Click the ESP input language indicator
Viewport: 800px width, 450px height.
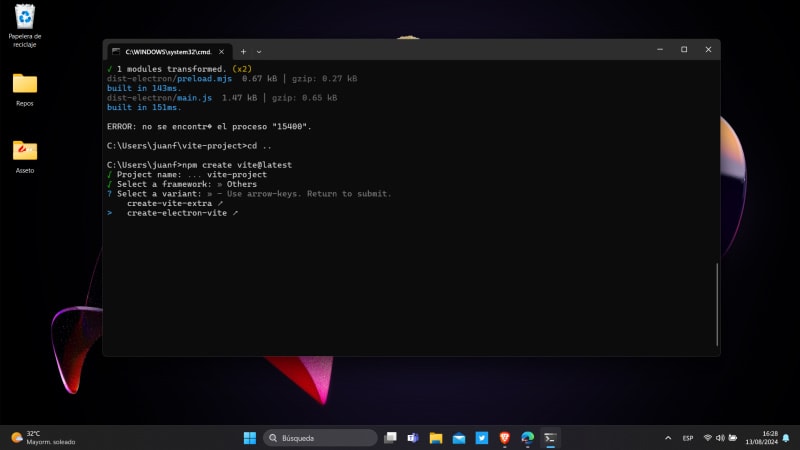coord(688,438)
